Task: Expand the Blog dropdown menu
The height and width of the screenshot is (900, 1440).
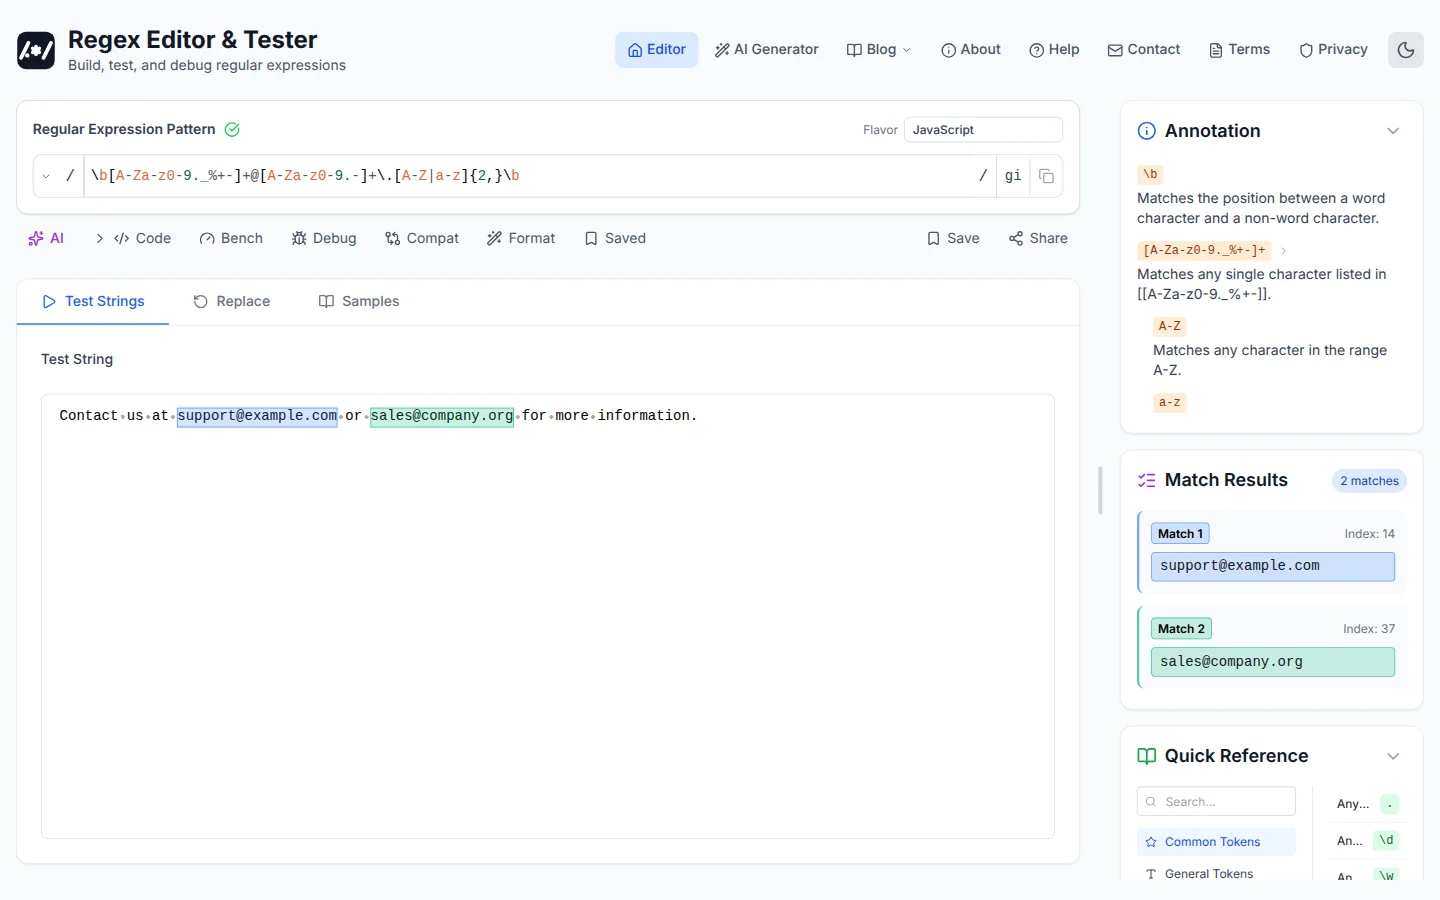Action: 879,50
